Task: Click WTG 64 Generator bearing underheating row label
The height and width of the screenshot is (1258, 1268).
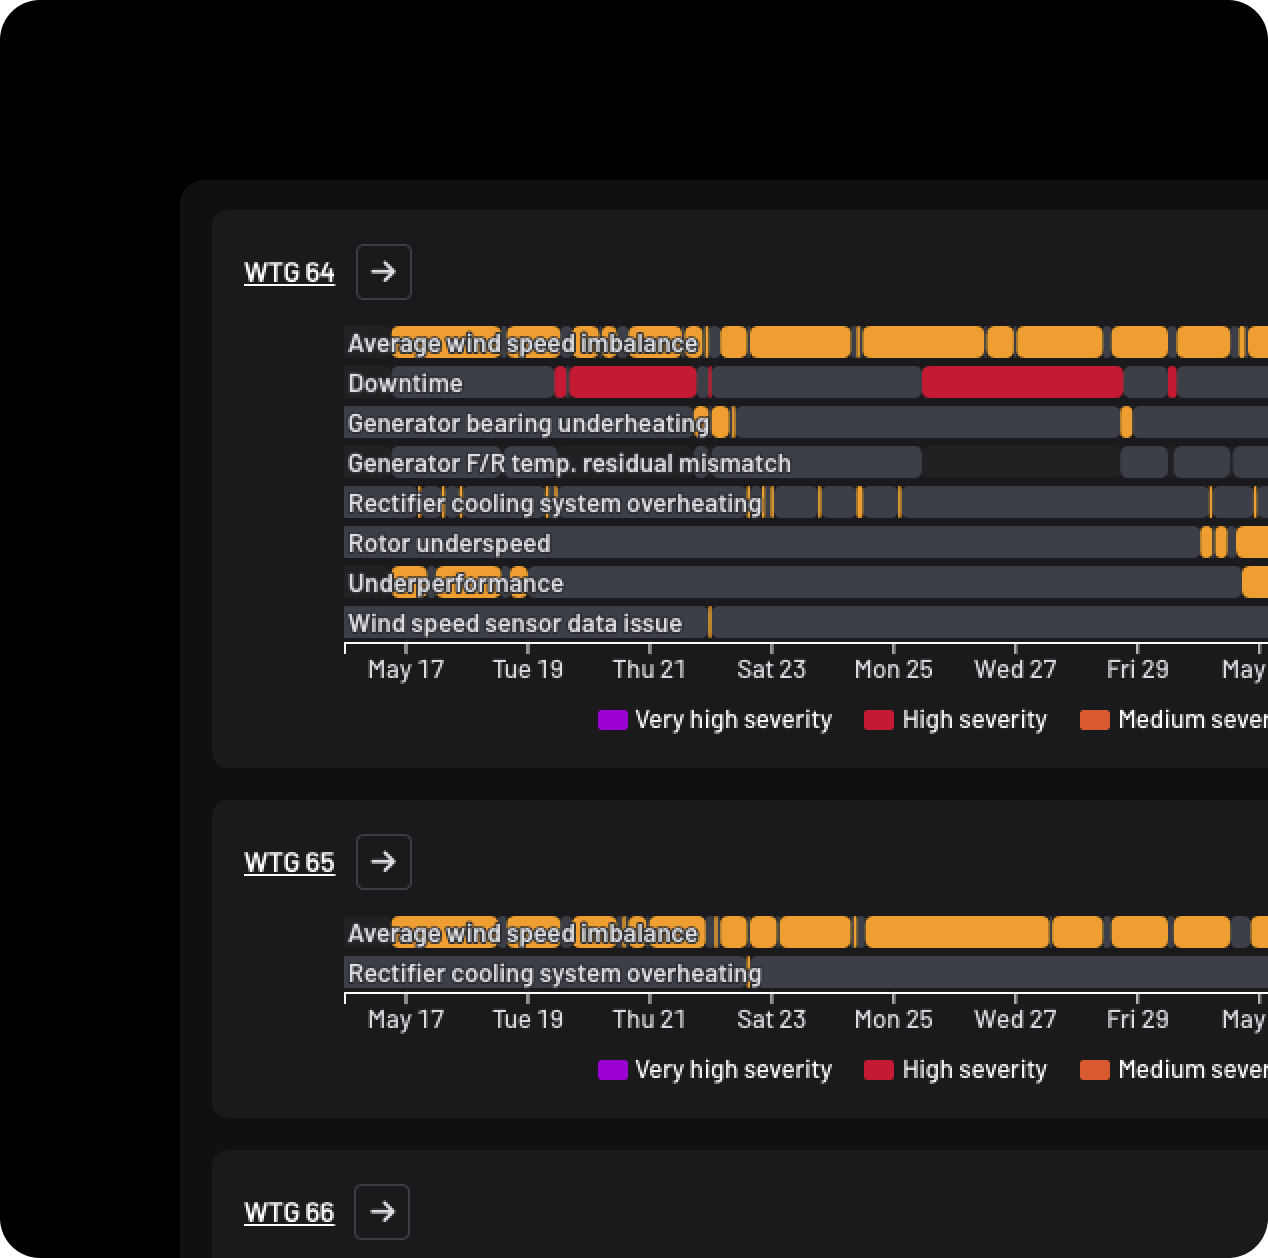Action: (528, 423)
